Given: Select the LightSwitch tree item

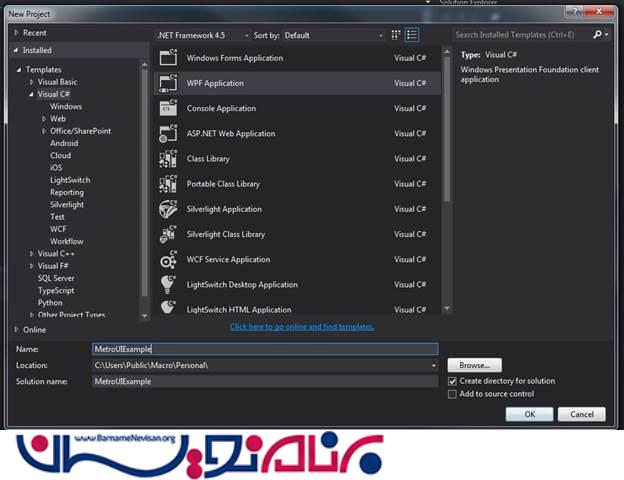Looking at the screenshot, I should [70, 180].
